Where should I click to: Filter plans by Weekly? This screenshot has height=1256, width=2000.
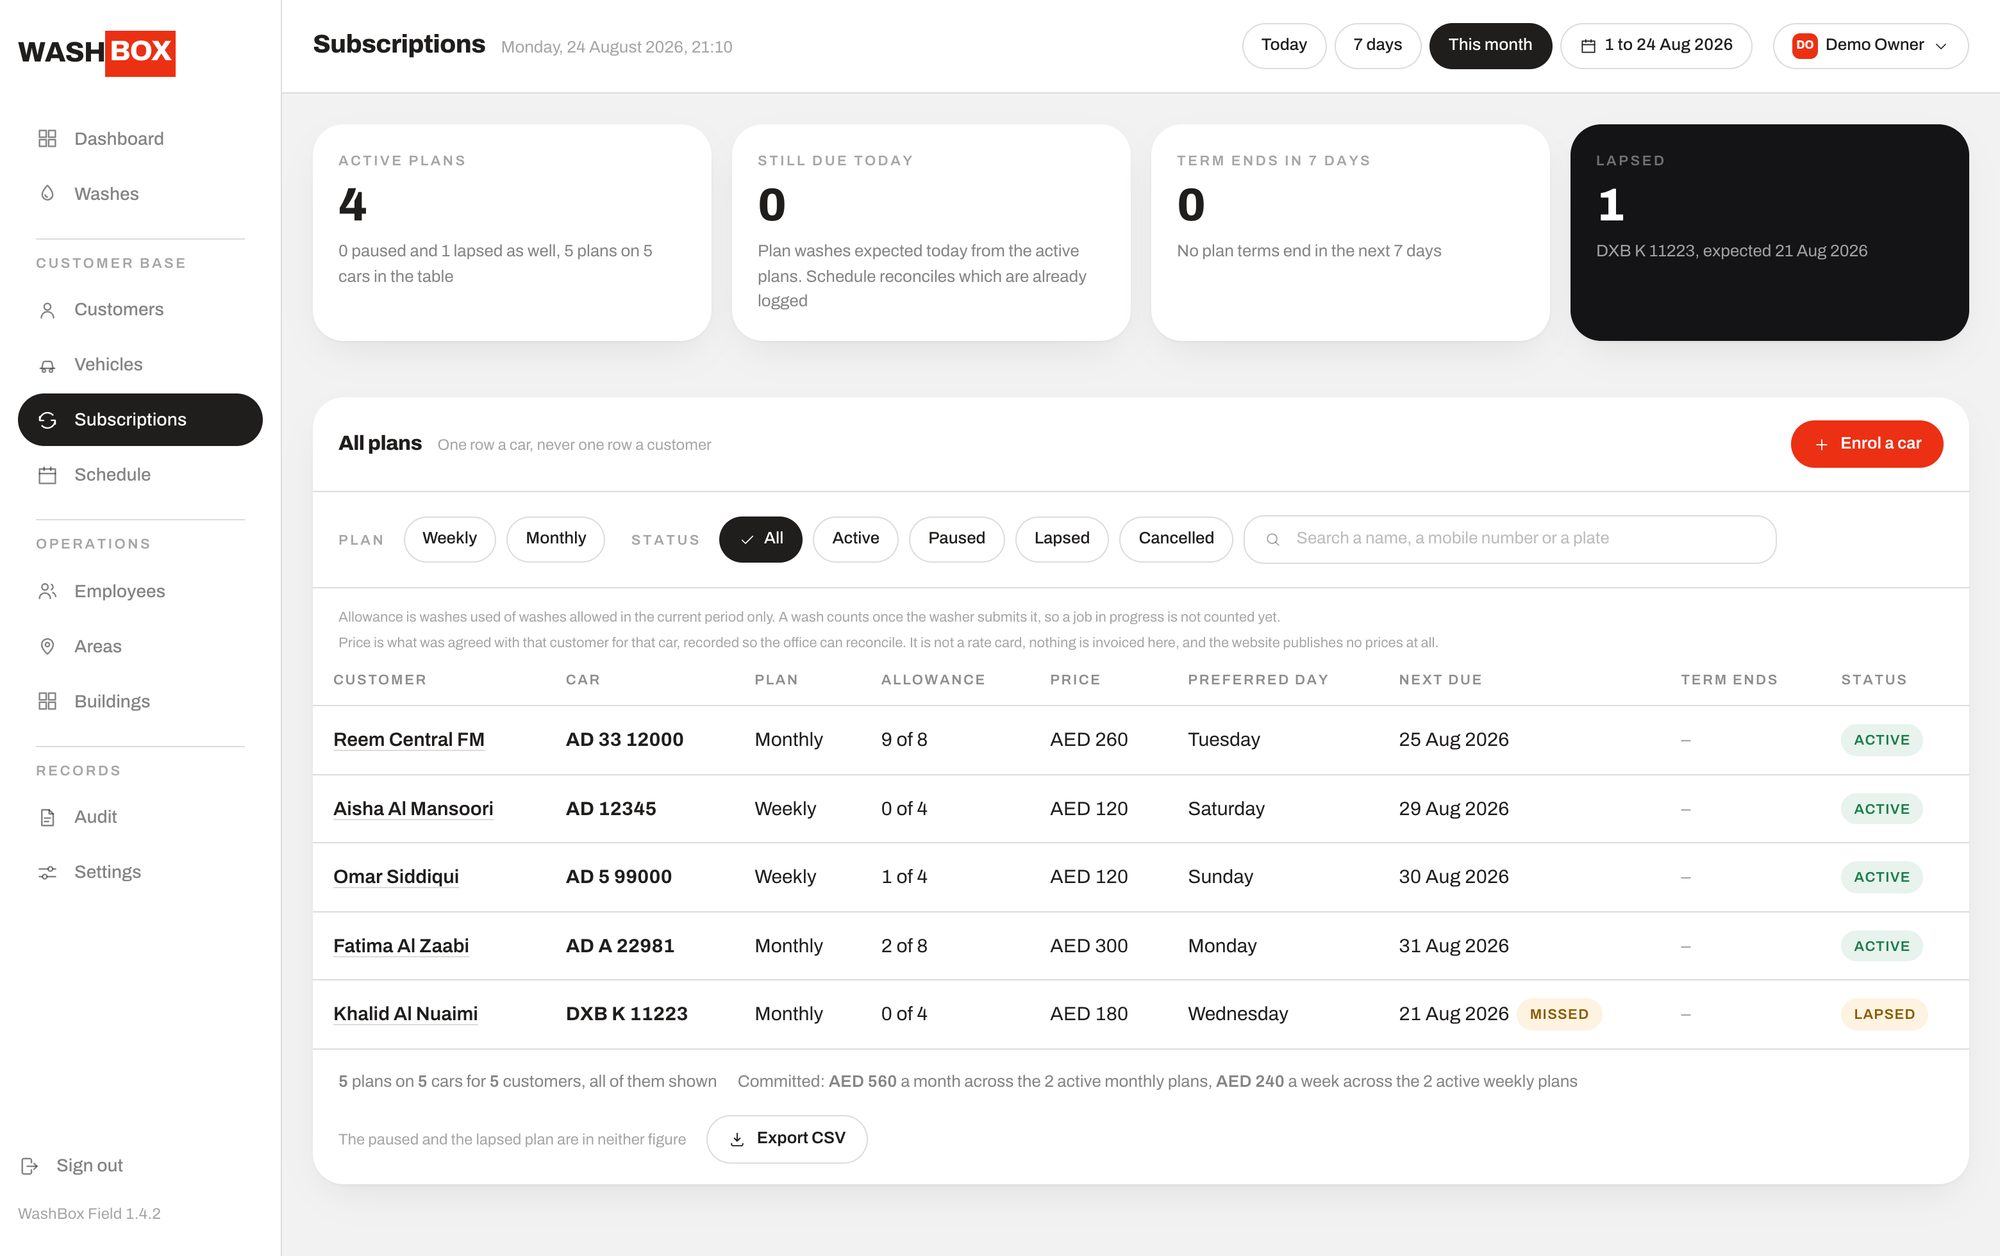click(449, 539)
